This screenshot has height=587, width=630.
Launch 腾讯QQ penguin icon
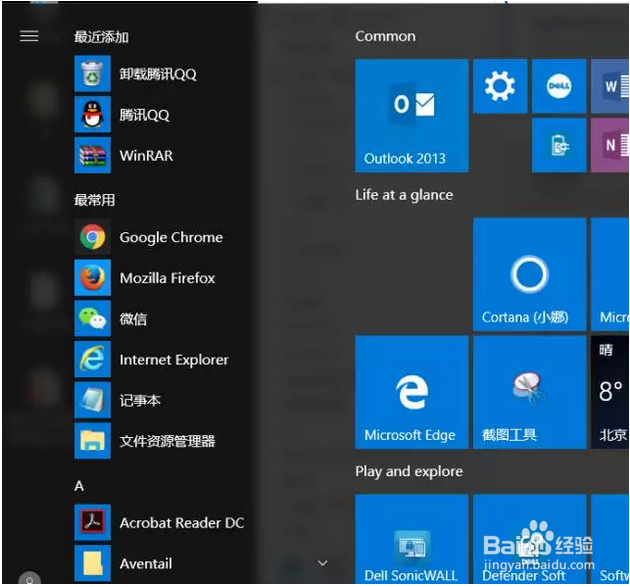point(92,114)
